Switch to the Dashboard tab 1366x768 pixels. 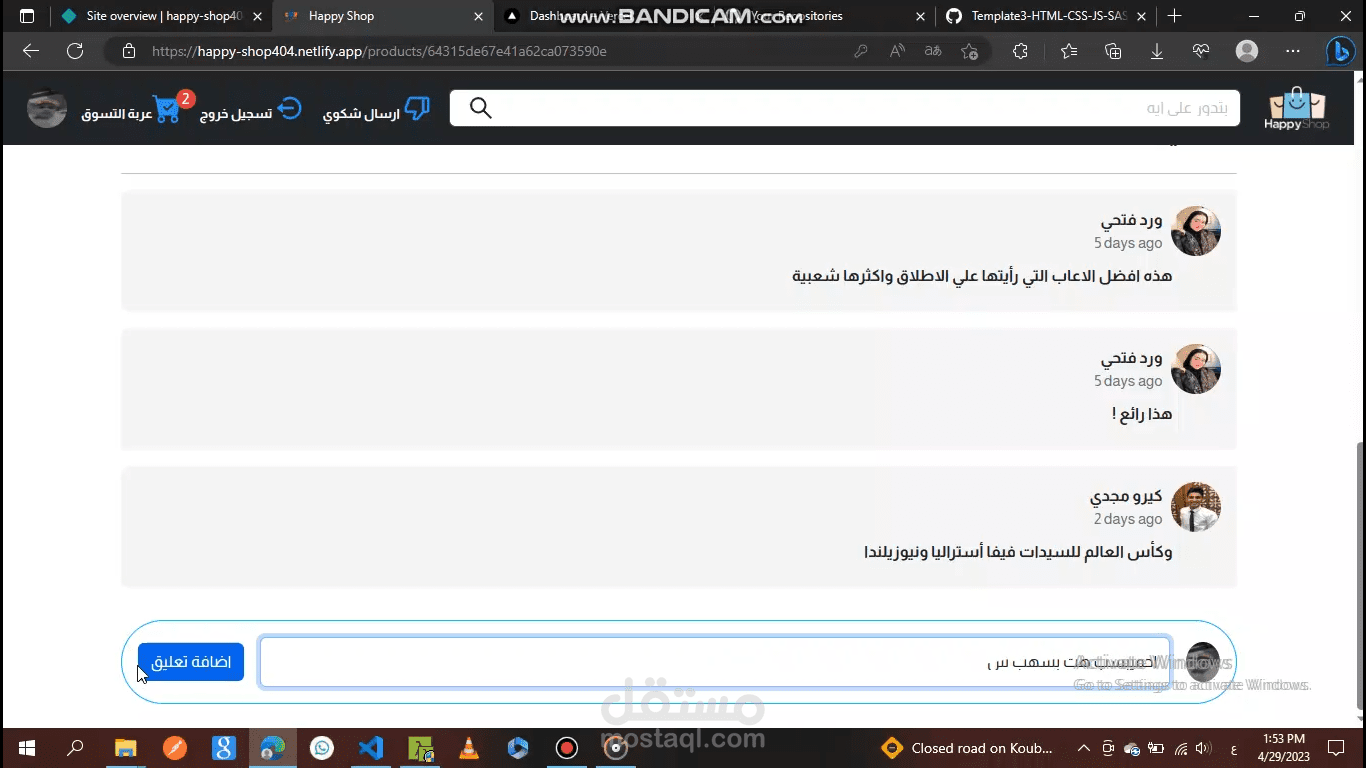click(605, 16)
